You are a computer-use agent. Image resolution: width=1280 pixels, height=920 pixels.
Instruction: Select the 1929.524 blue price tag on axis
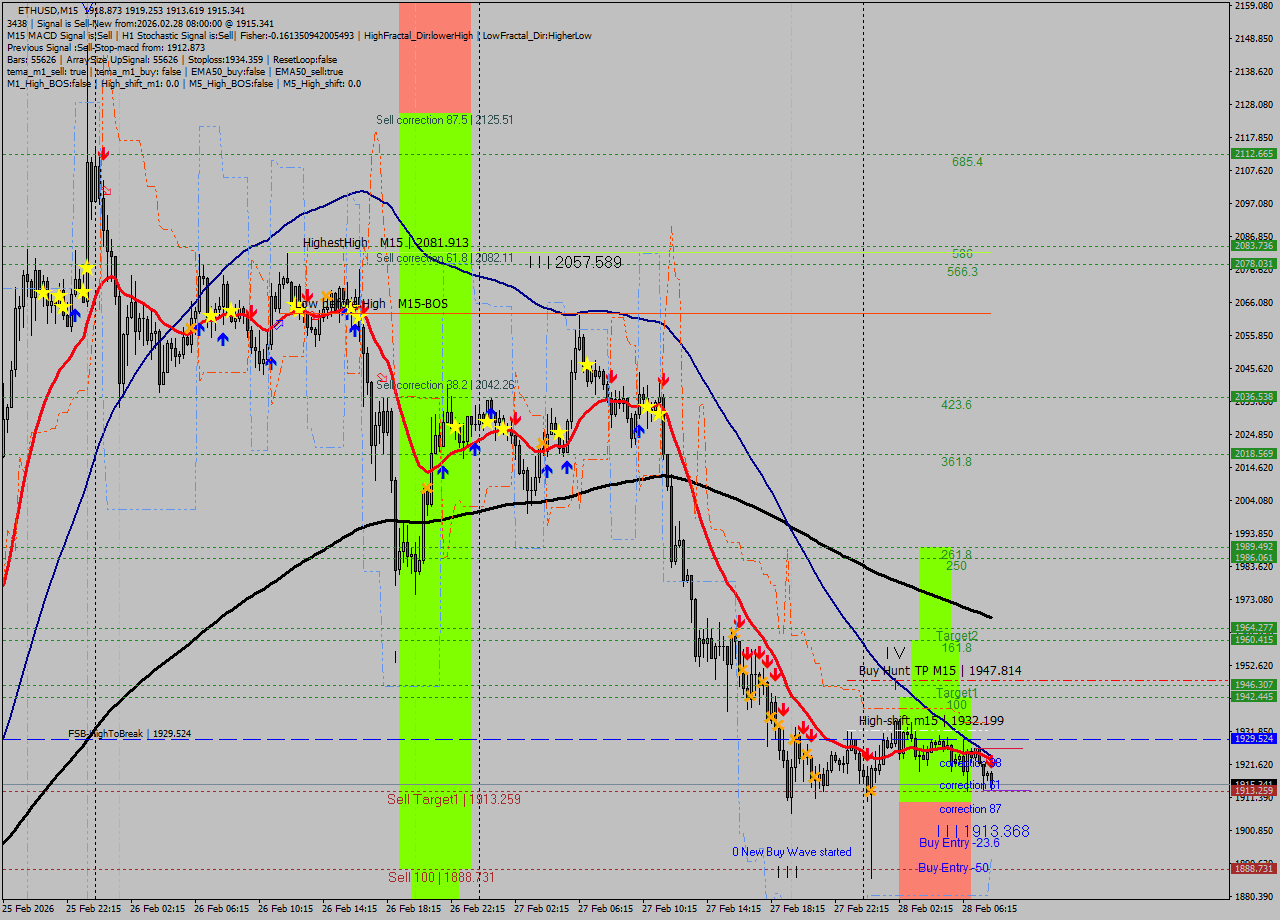point(1253,738)
